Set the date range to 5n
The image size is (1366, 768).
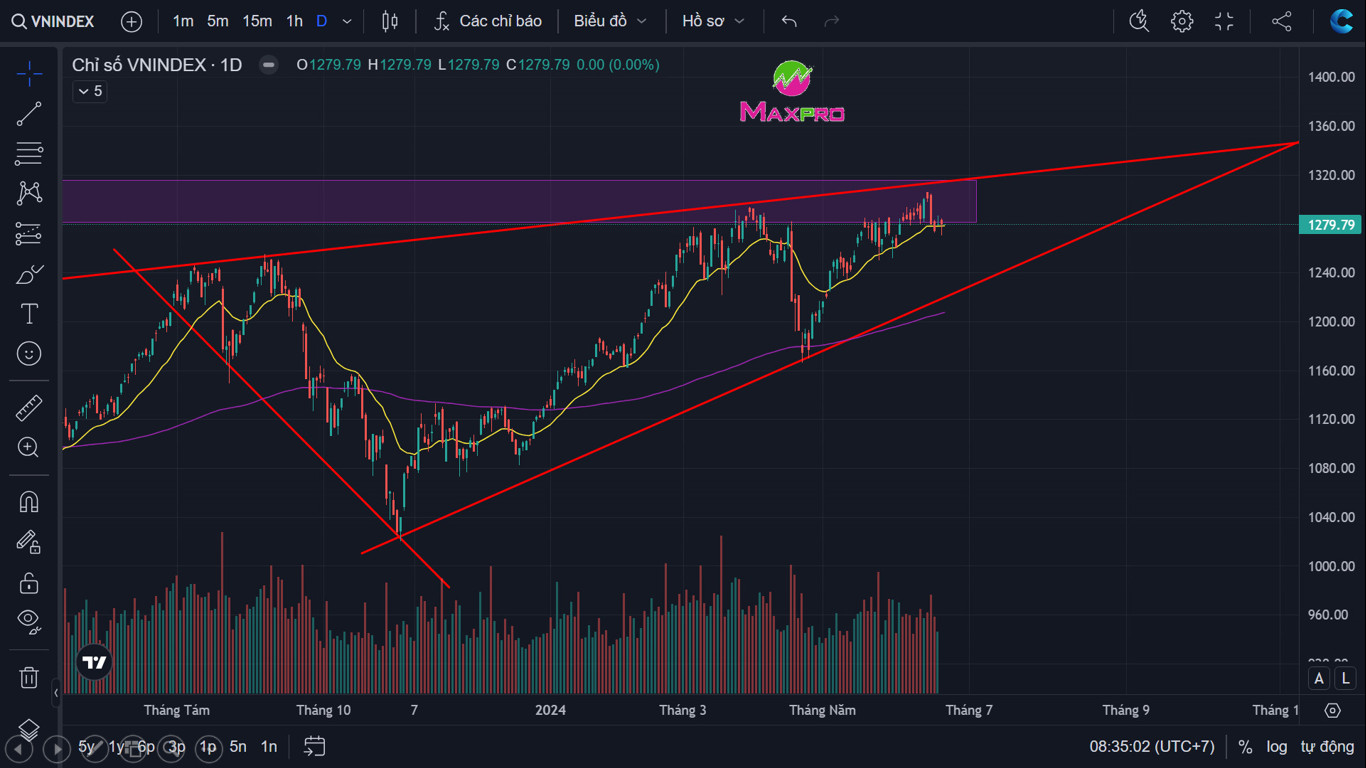coord(238,746)
